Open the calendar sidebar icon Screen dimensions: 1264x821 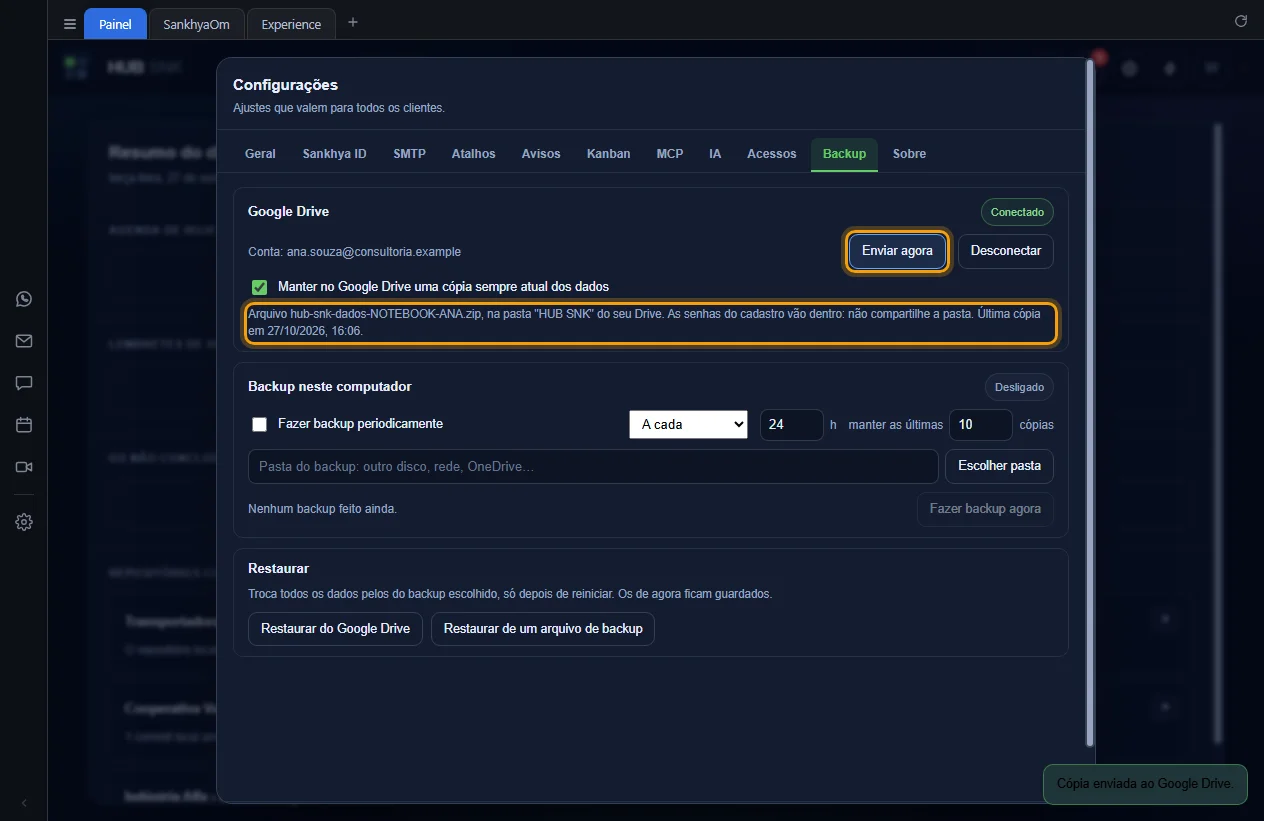(24, 425)
